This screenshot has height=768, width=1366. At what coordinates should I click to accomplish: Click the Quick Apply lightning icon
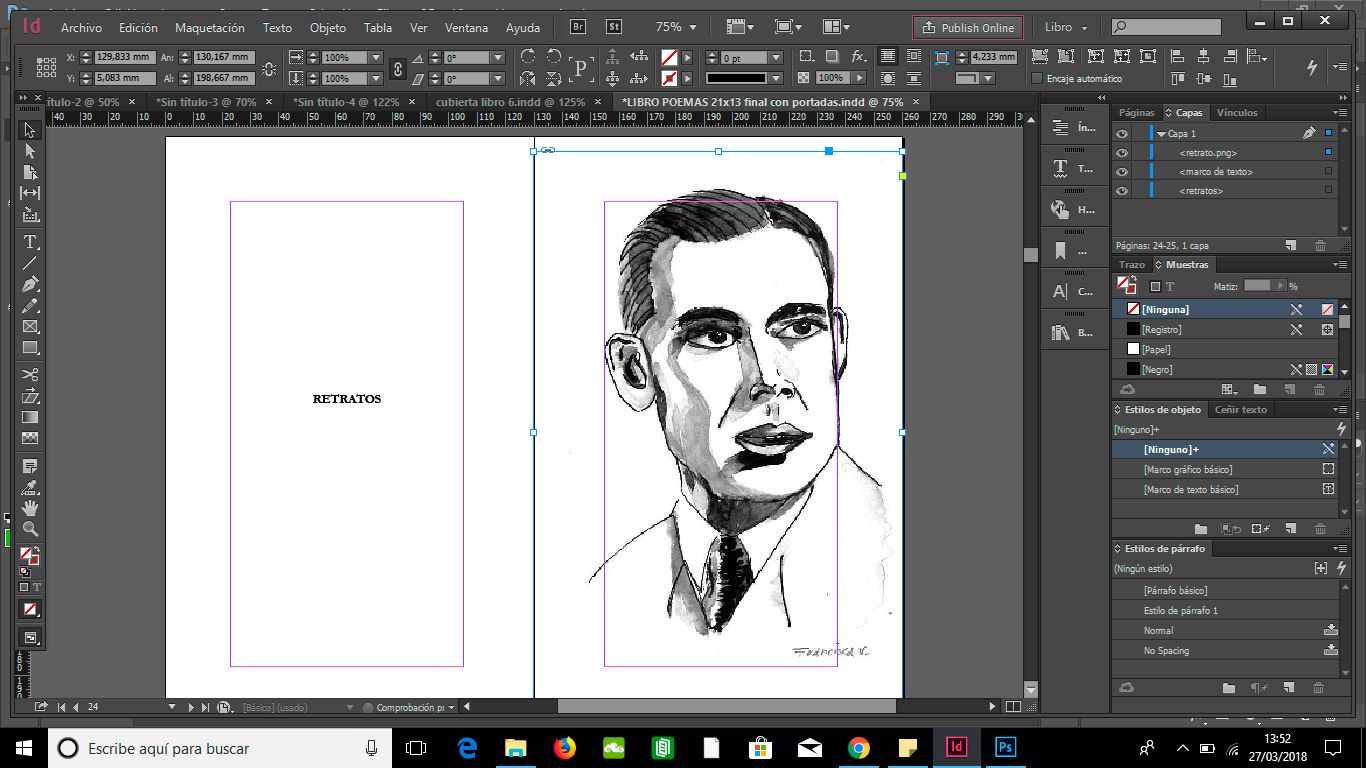click(1312, 67)
